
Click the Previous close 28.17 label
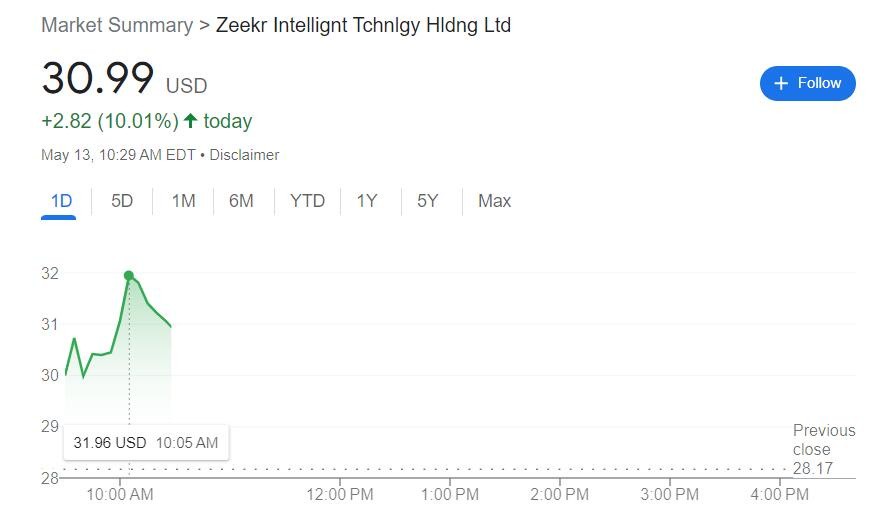point(823,449)
